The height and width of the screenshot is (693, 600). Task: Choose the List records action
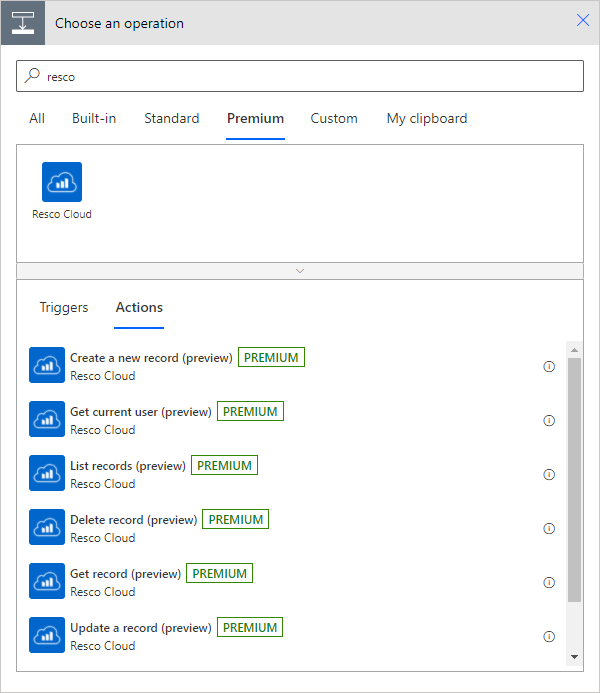point(128,466)
